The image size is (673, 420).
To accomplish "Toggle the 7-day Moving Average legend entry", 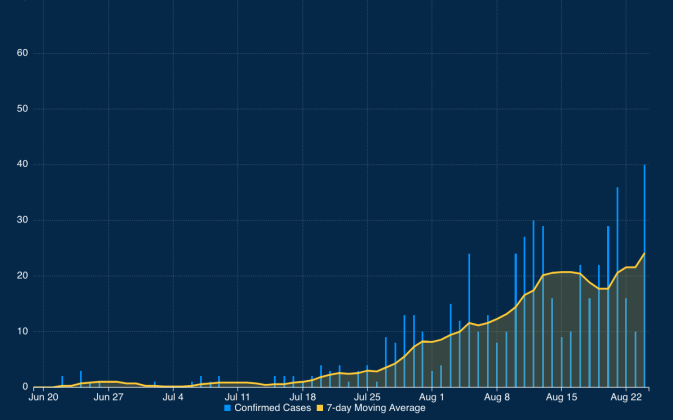I will (371, 408).
